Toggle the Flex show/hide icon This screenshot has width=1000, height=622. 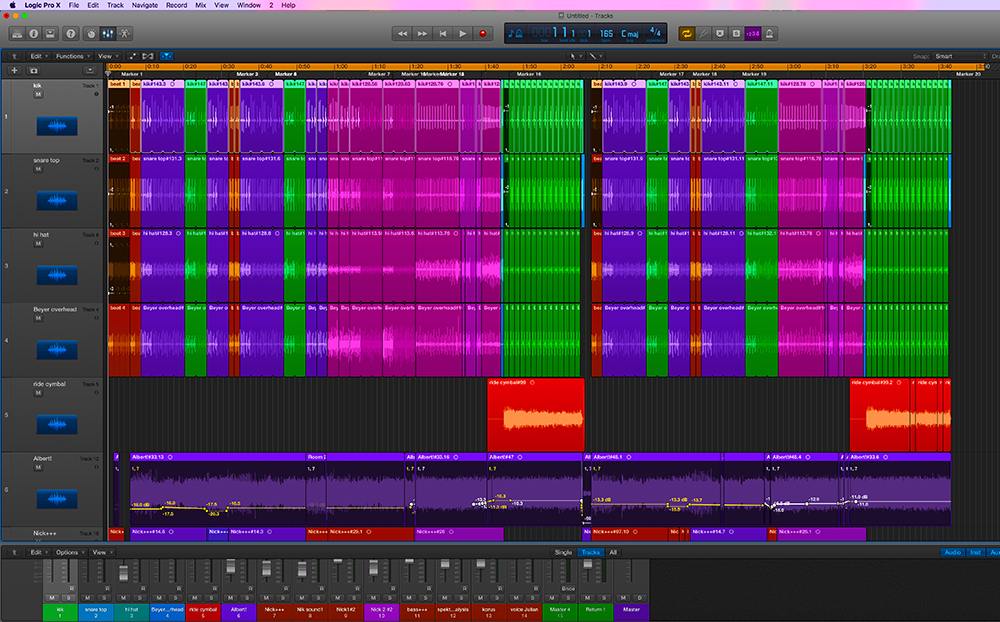pyautogui.click(x=148, y=56)
